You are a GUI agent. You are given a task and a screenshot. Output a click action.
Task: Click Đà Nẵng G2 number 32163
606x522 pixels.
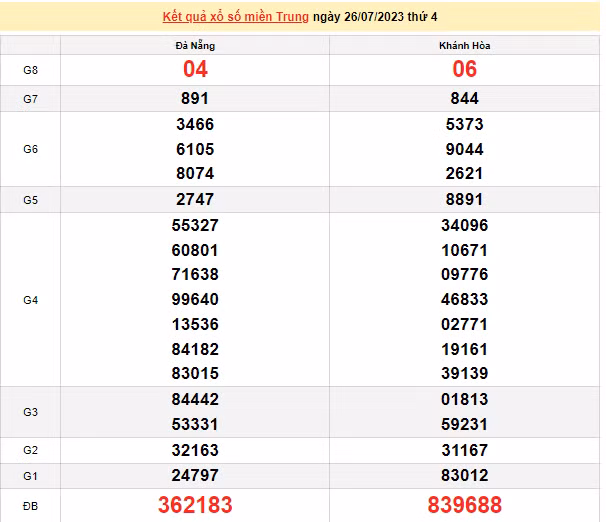pos(195,451)
